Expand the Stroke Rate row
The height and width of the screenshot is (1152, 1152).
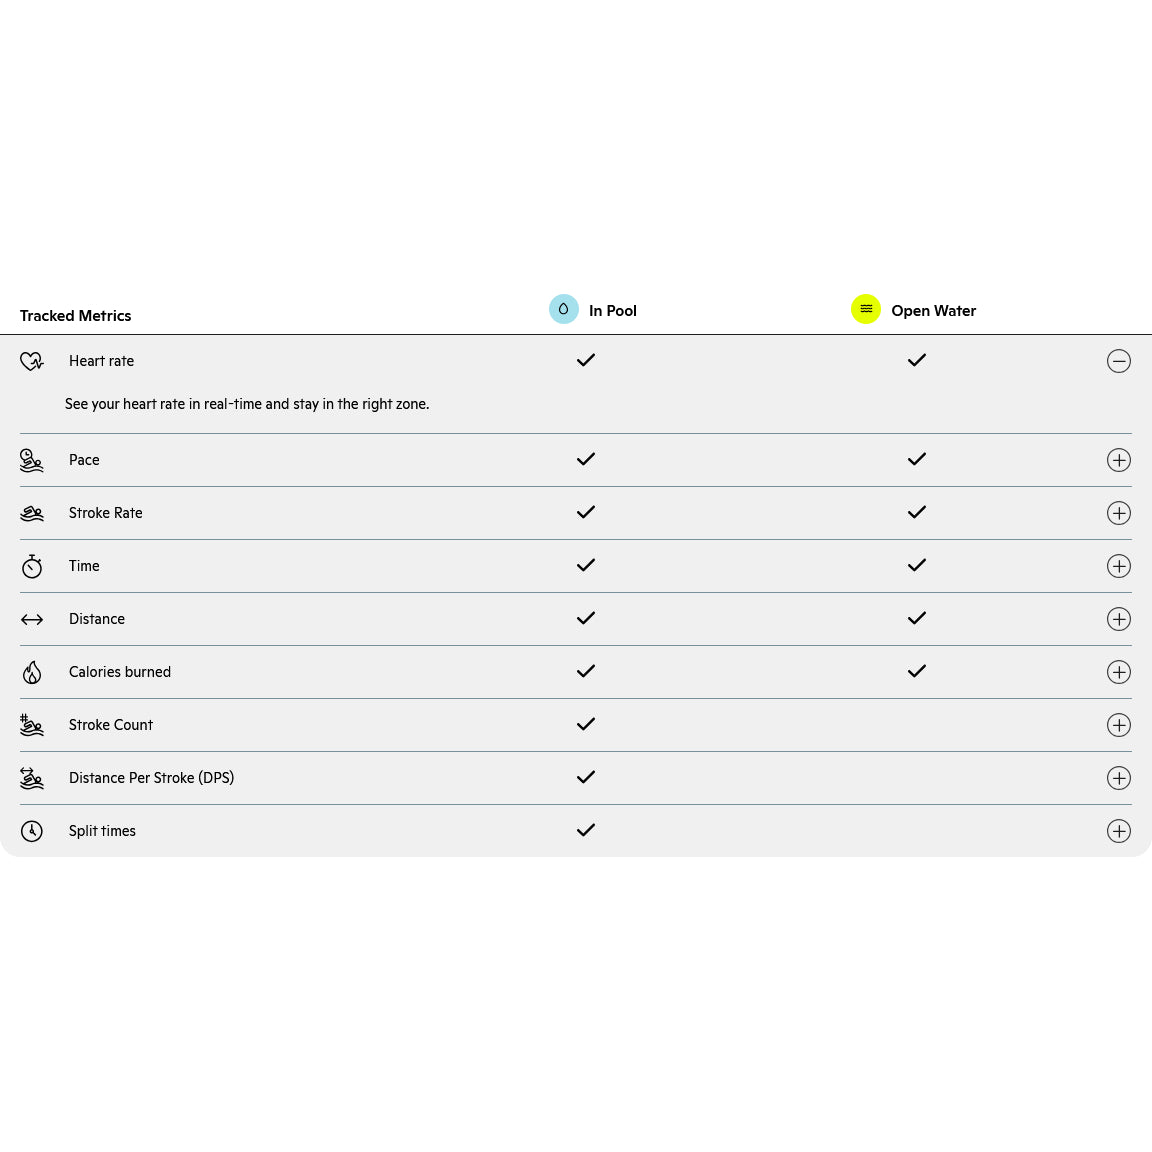[1119, 513]
